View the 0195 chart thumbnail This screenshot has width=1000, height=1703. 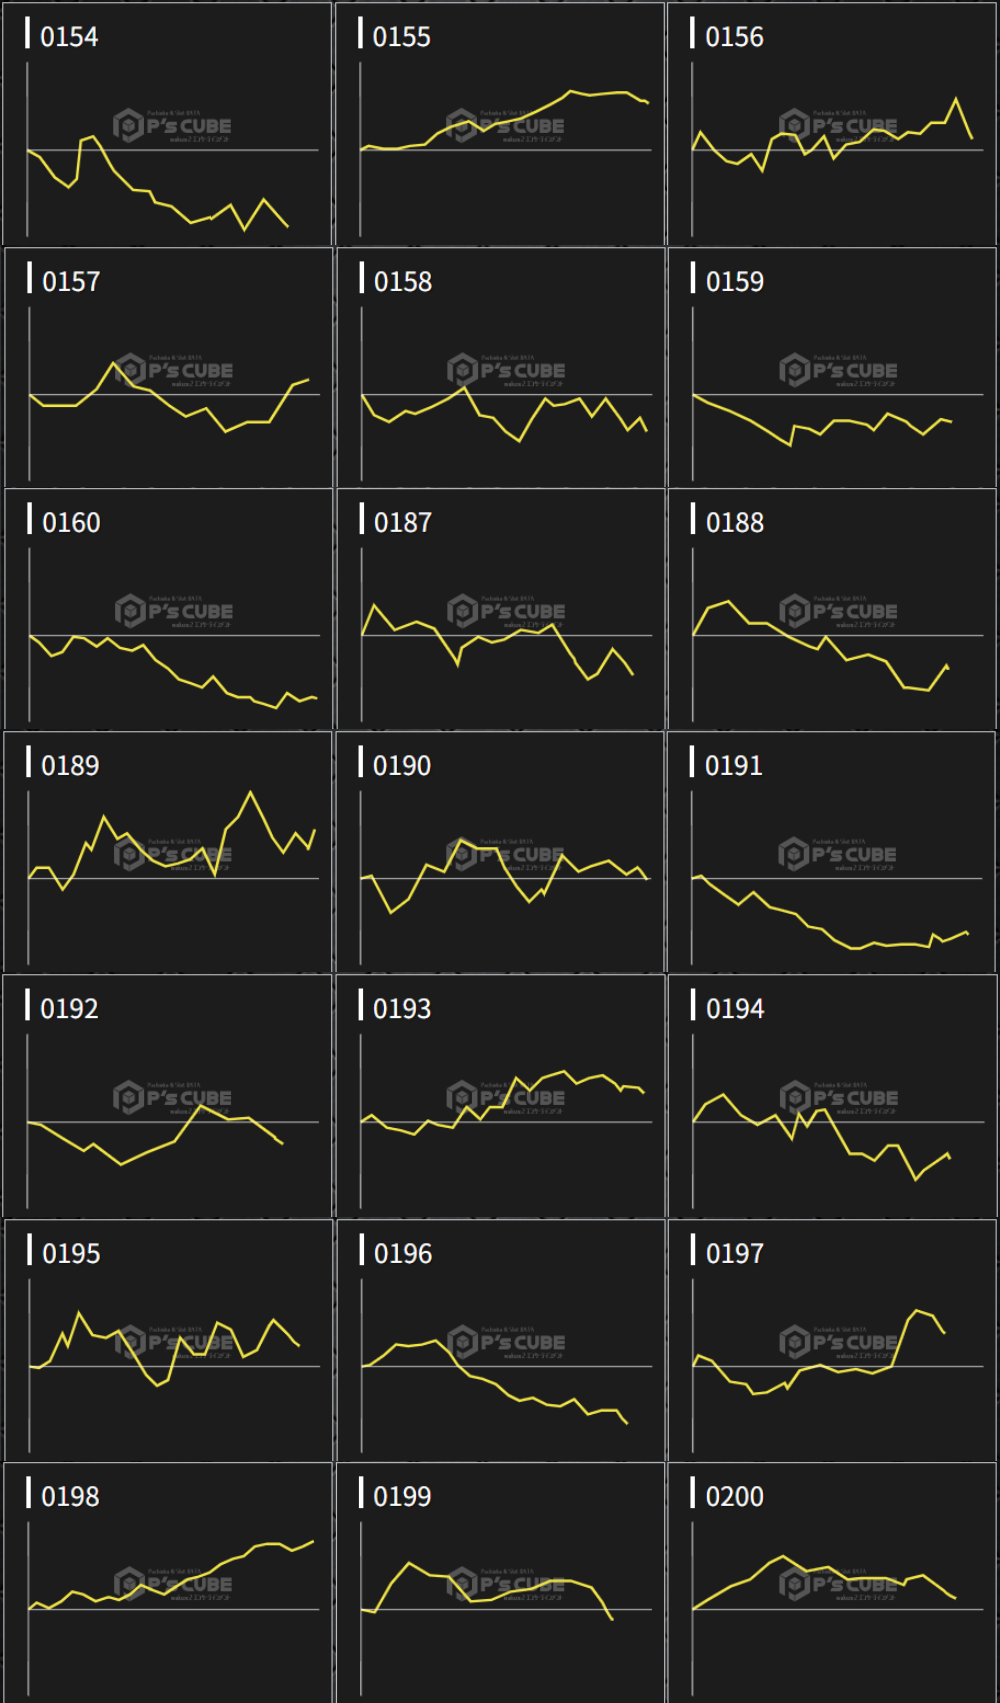pyautogui.click(x=168, y=1341)
